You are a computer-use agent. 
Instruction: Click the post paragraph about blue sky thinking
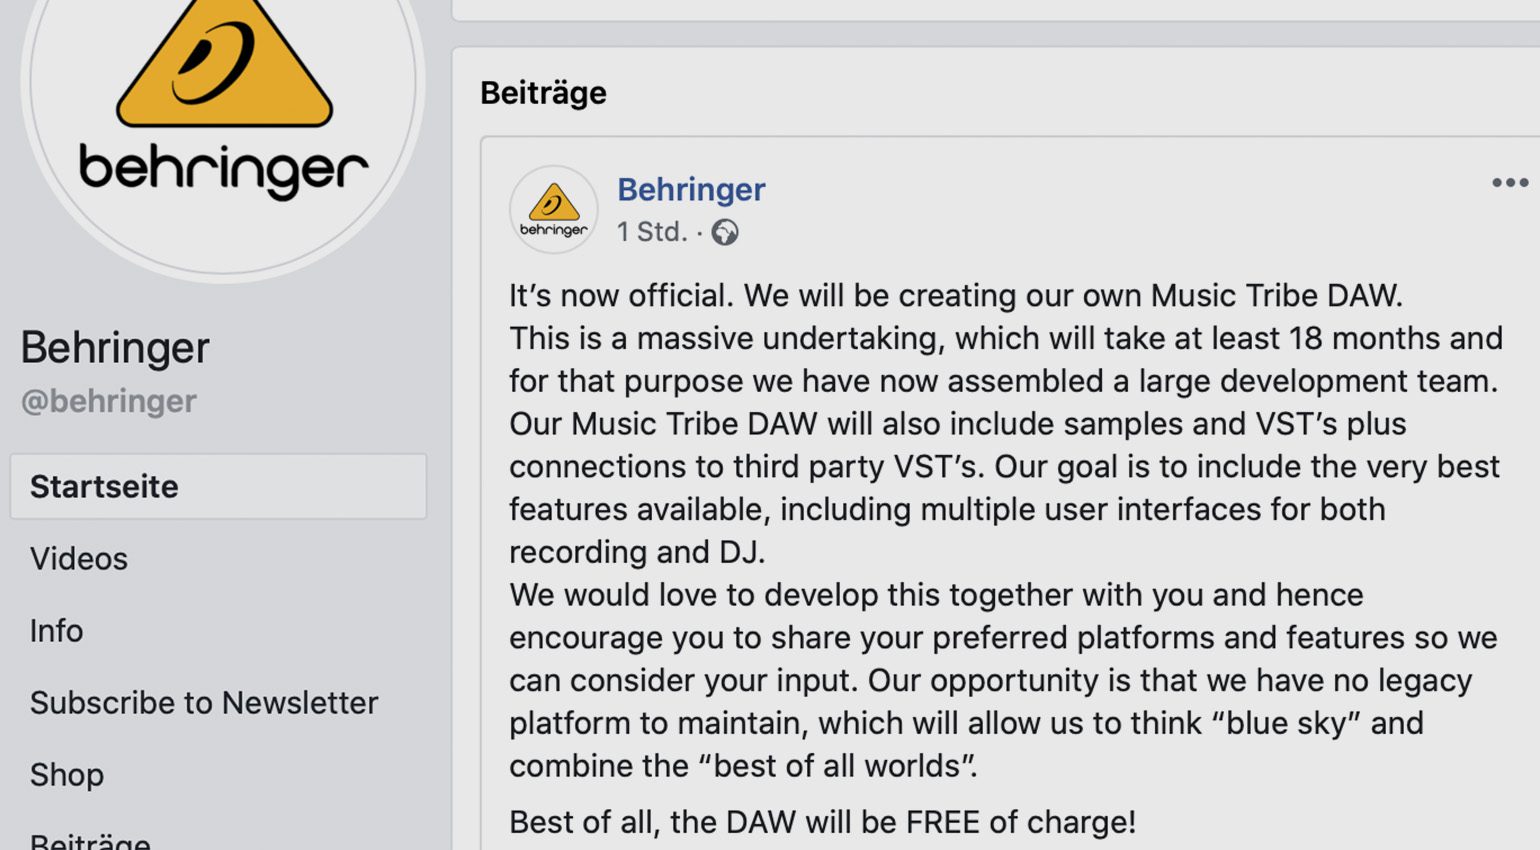click(1003, 680)
